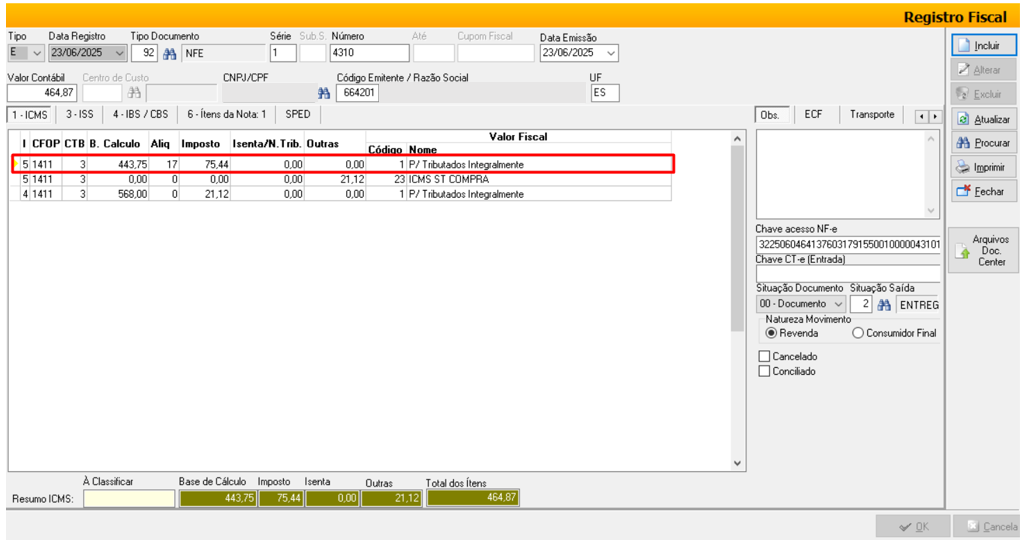Click the grid's vertical scrollbar down arrow
Image resolution: width=1023 pixels, height=543 pixels.
(x=738, y=463)
